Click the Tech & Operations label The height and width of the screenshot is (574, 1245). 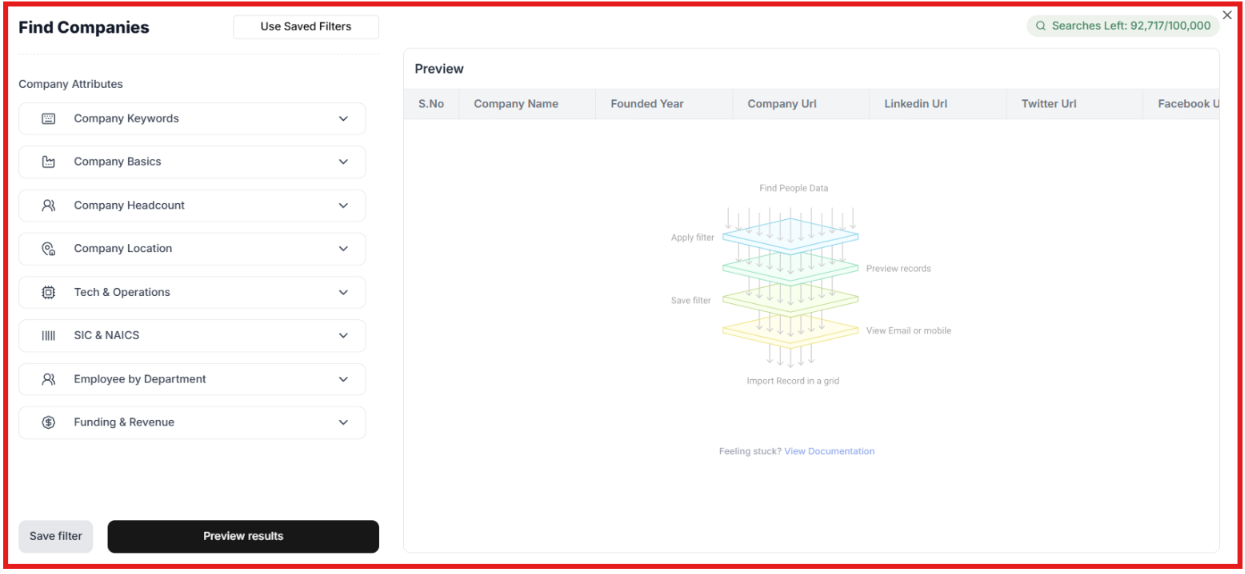(122, 293)
